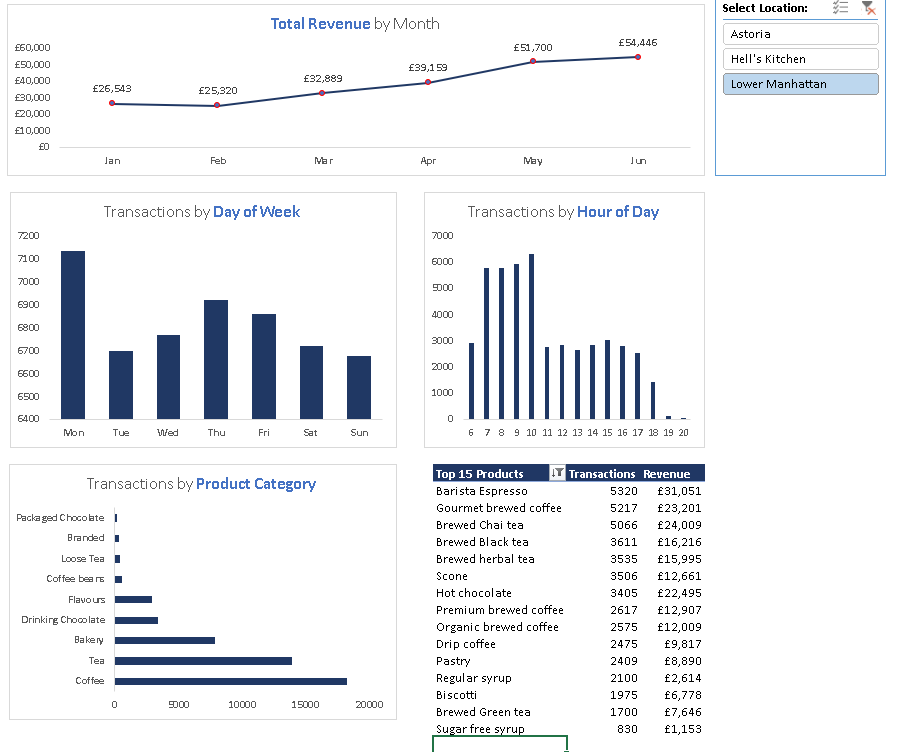
Task: Click the Tea bar in Product Category chart
Action: [203, 661]
